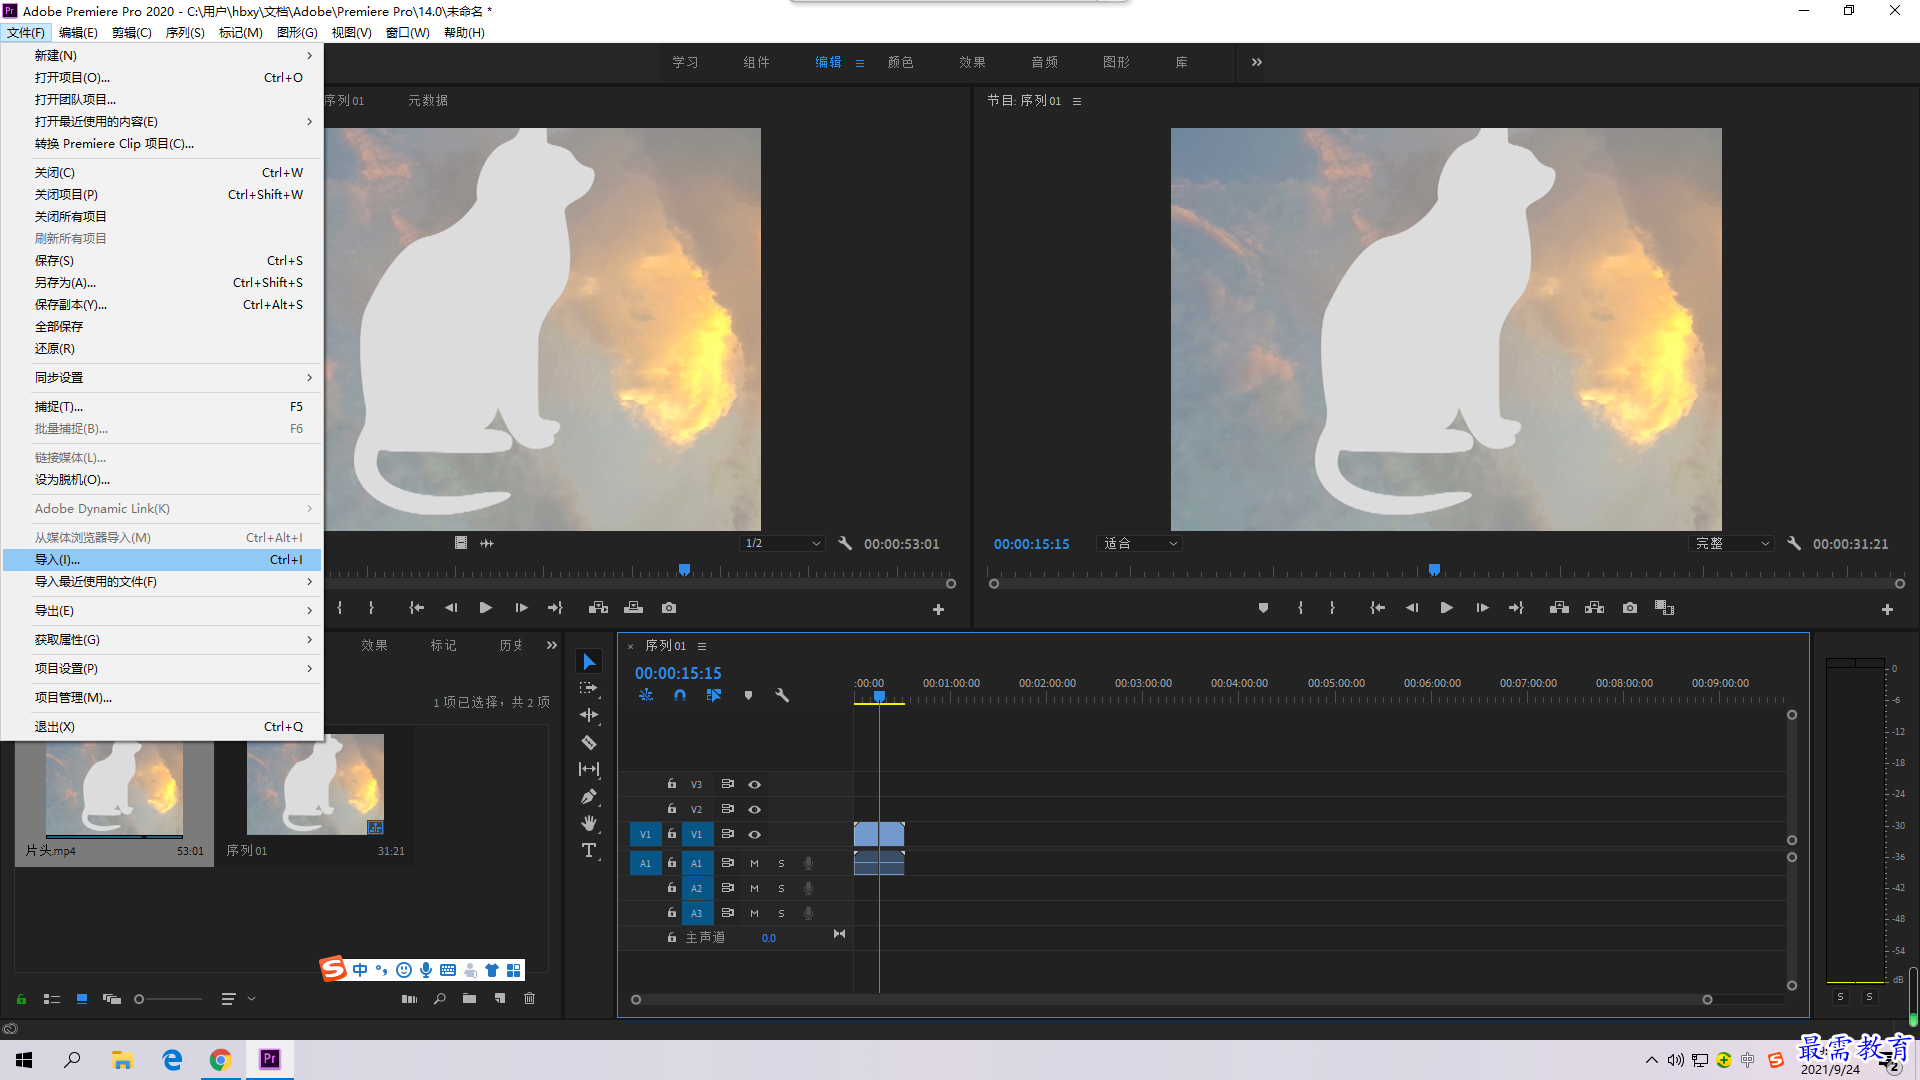Toggle V3 track visibility eye
Screen dimensions: 1920x1080
755,784
